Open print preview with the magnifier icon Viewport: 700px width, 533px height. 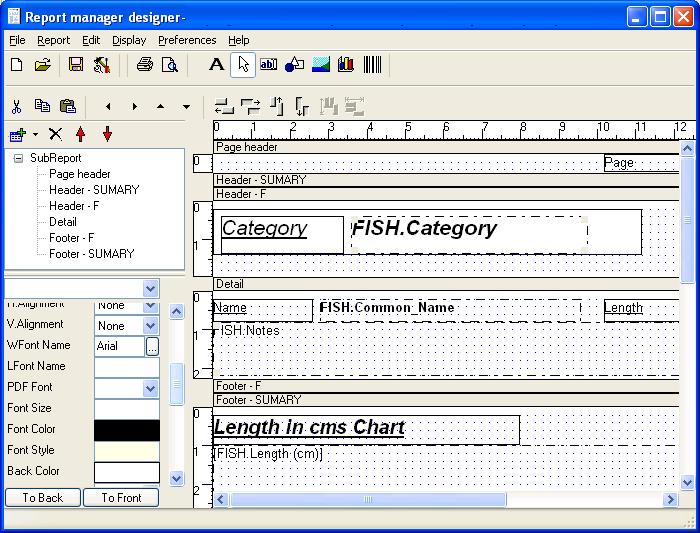point(170,65)
